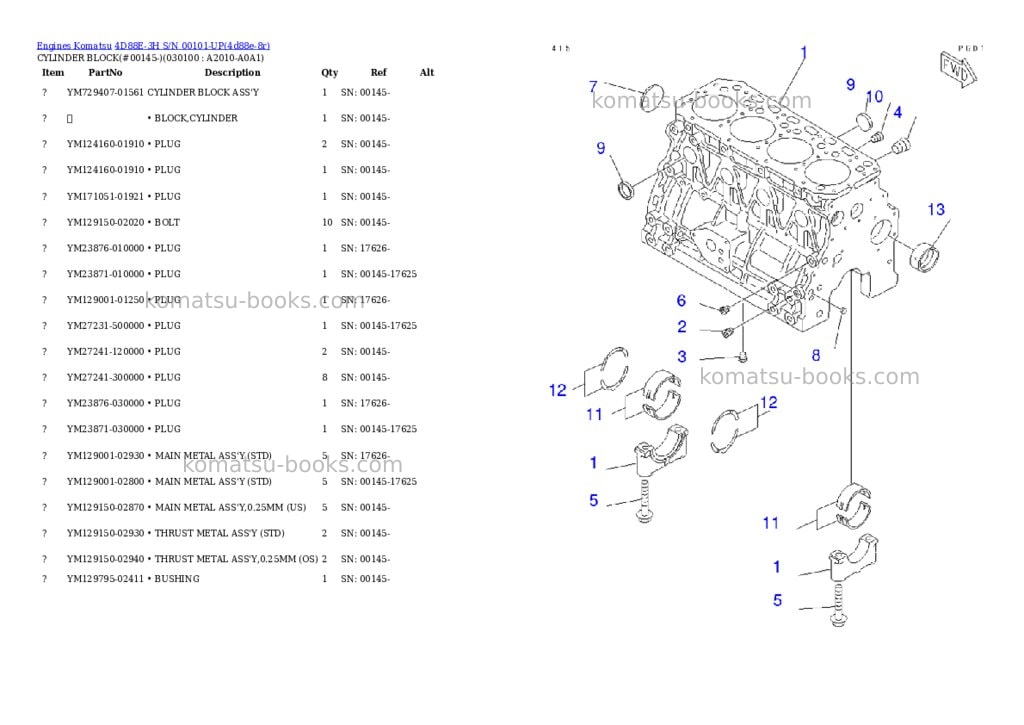Select part number YM129001-02800
Screen dimensions: 1024x725
[105, 481]
